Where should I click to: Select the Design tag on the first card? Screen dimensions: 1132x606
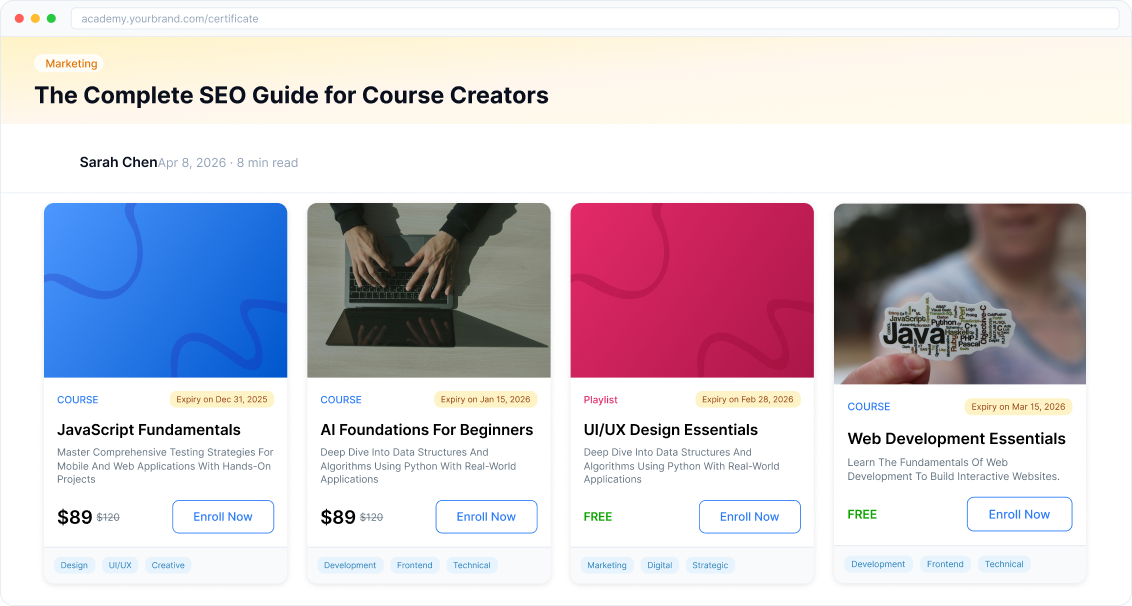click(74, 565)
